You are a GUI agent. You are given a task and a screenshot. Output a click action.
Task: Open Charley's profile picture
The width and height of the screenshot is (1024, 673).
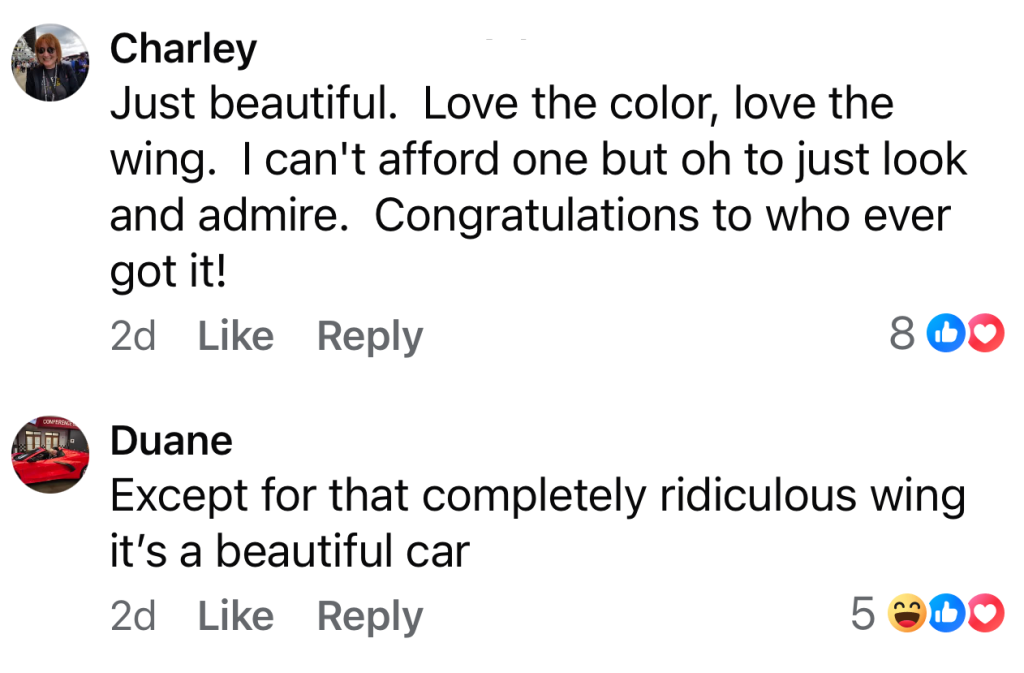pyautogui.click(x=50, y=62)
